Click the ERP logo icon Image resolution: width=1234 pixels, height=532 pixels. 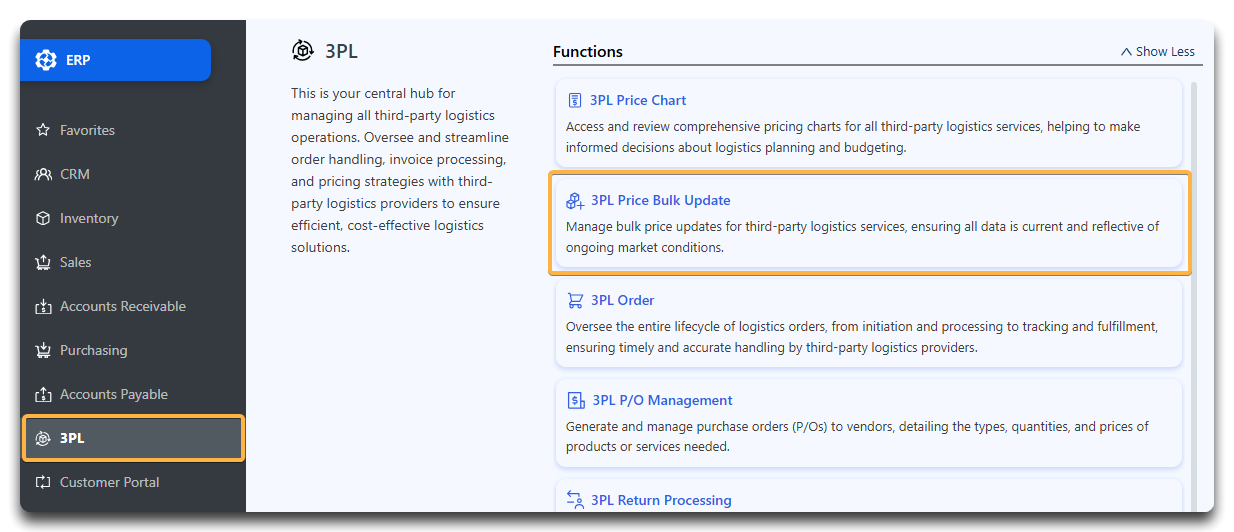pos(46,60)
